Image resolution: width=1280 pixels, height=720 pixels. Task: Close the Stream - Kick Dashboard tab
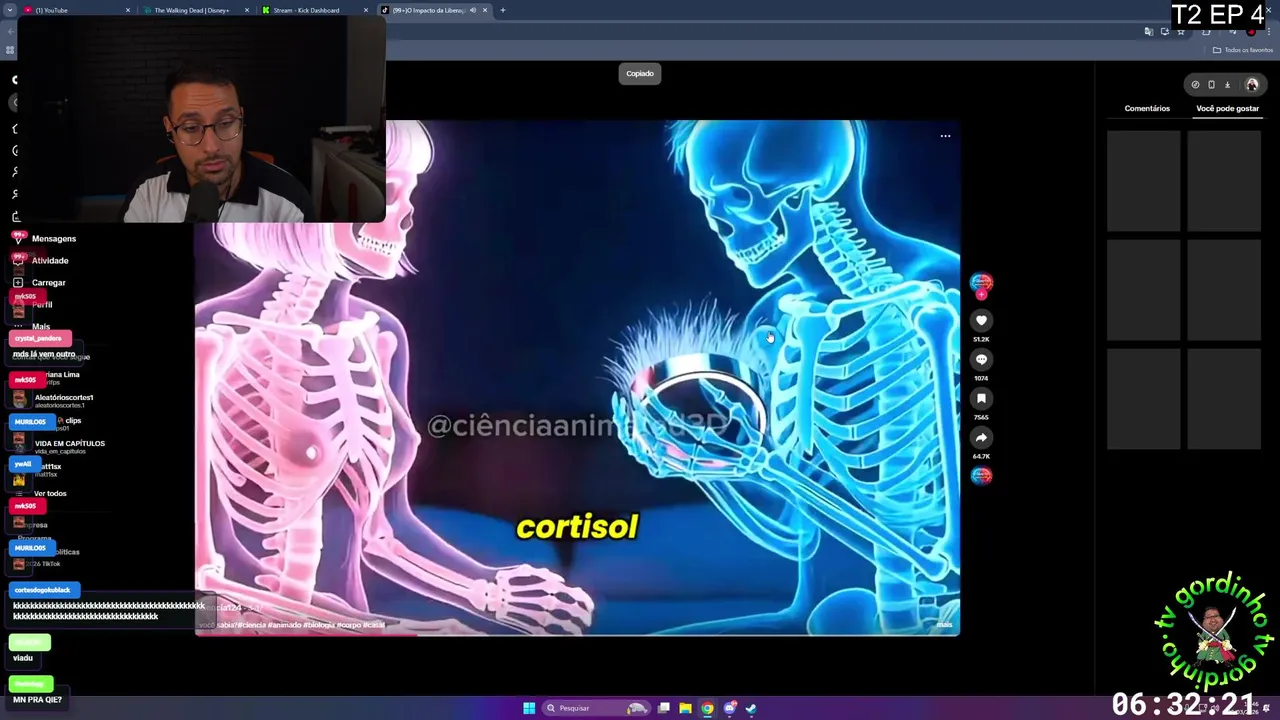366,10
